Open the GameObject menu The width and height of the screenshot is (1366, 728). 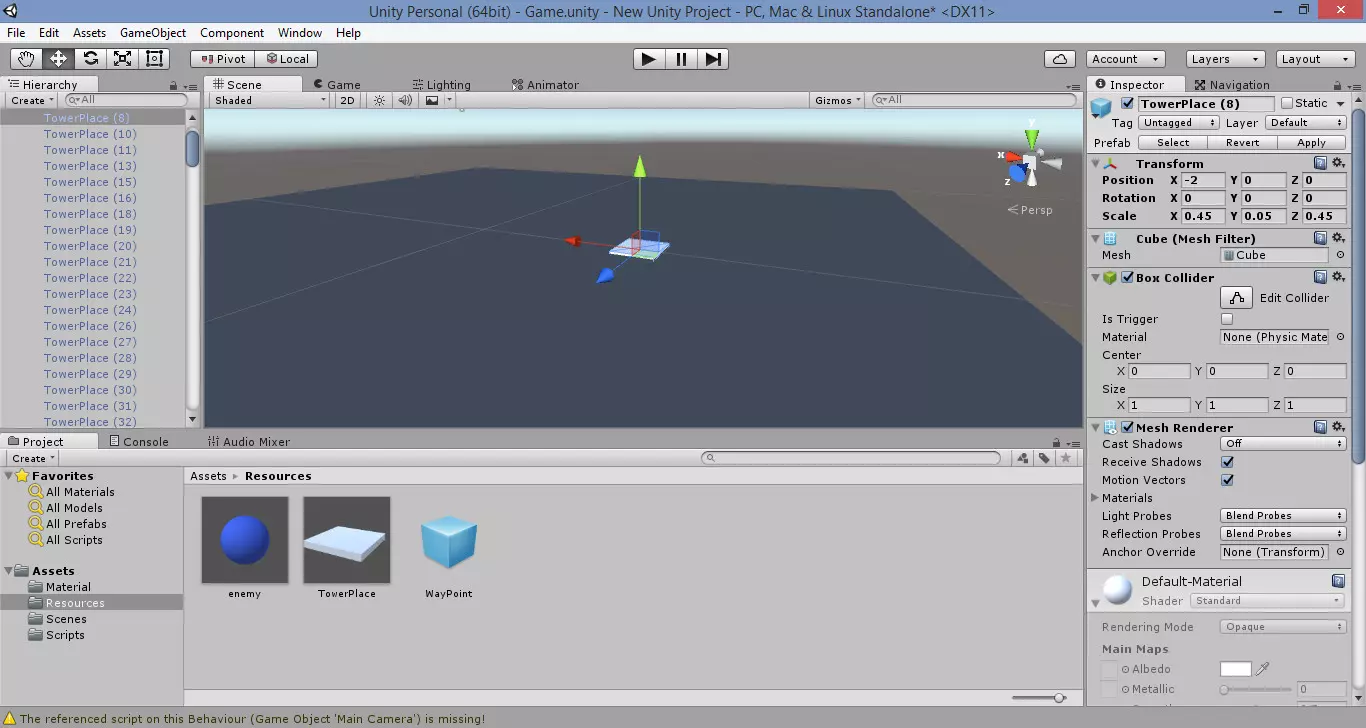point(153,33)
